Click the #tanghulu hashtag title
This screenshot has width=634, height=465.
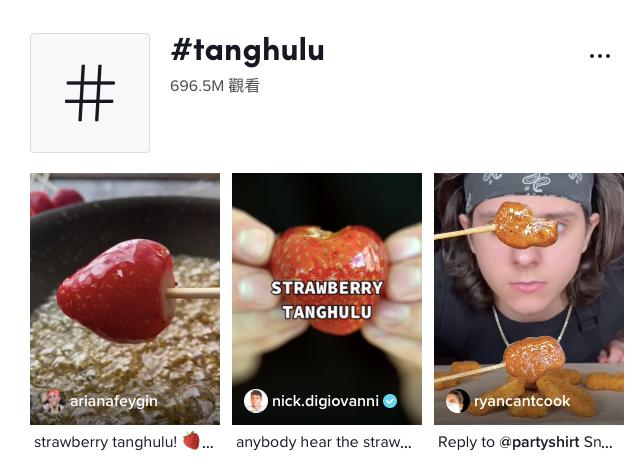coord(247,51)
